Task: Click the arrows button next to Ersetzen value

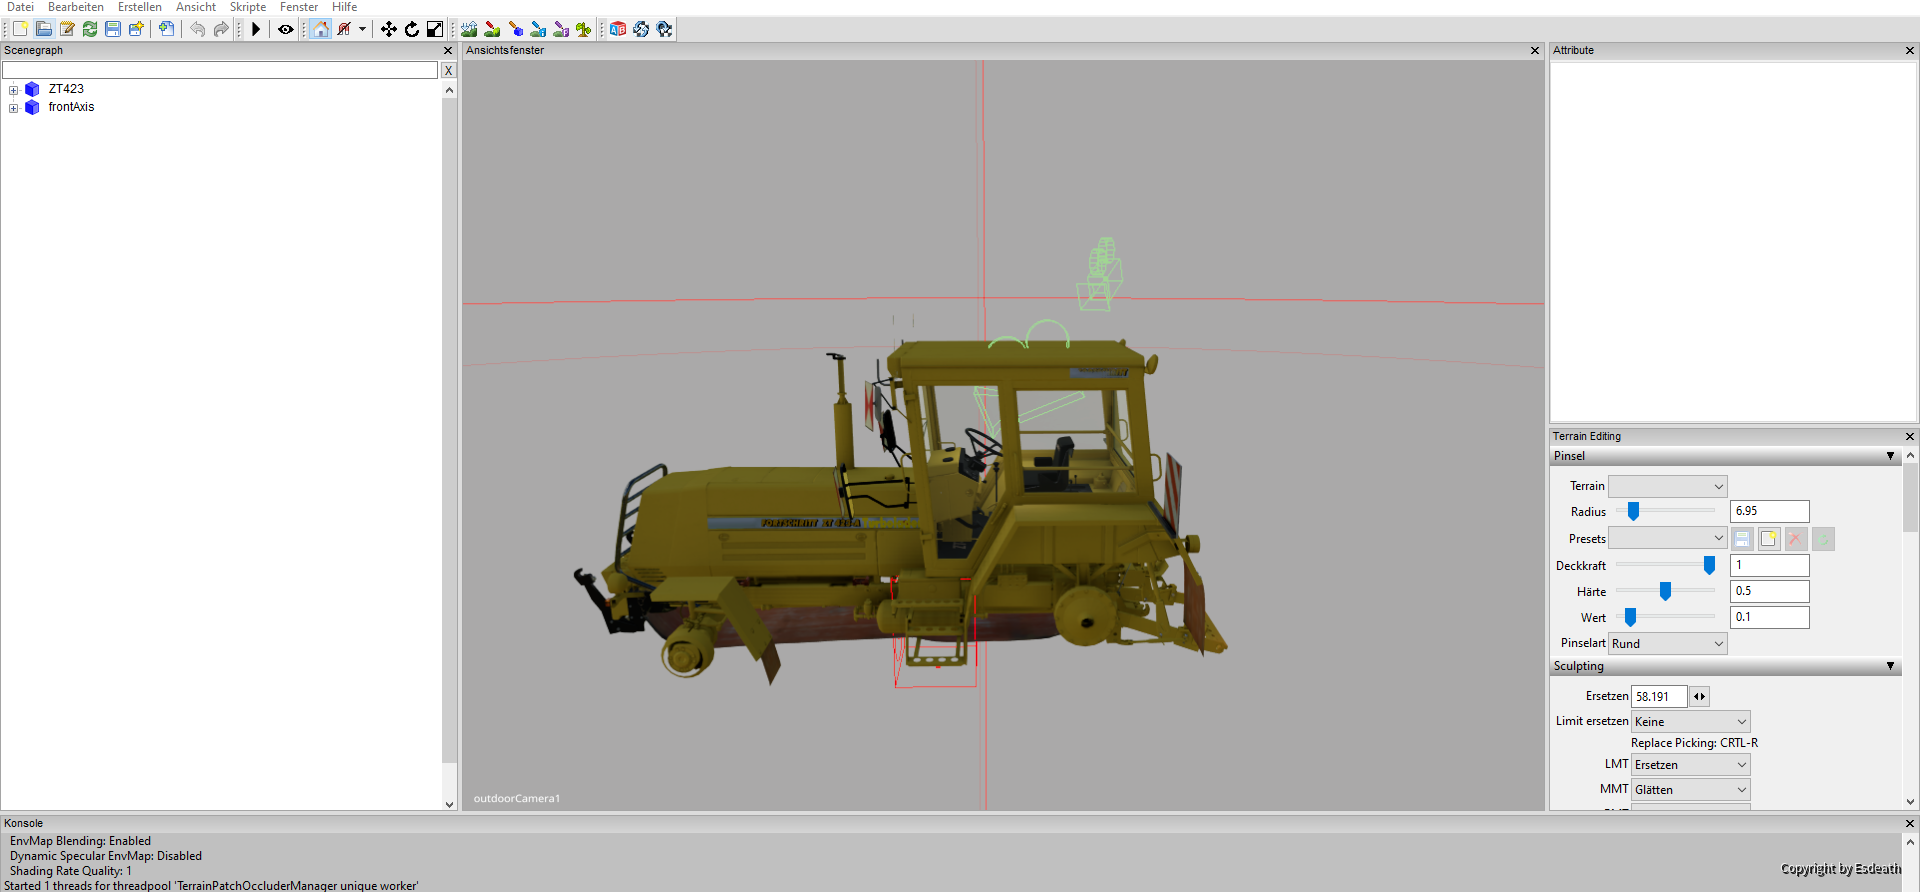Action: 1700,696
